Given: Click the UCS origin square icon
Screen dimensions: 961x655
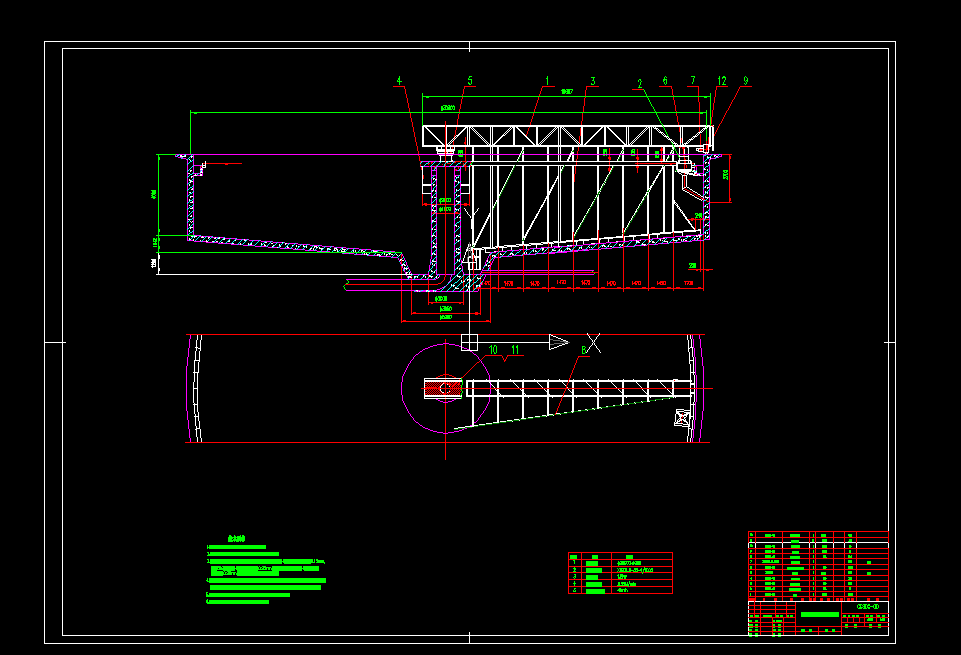Looking at the screenshot, I should pos(469,343).
